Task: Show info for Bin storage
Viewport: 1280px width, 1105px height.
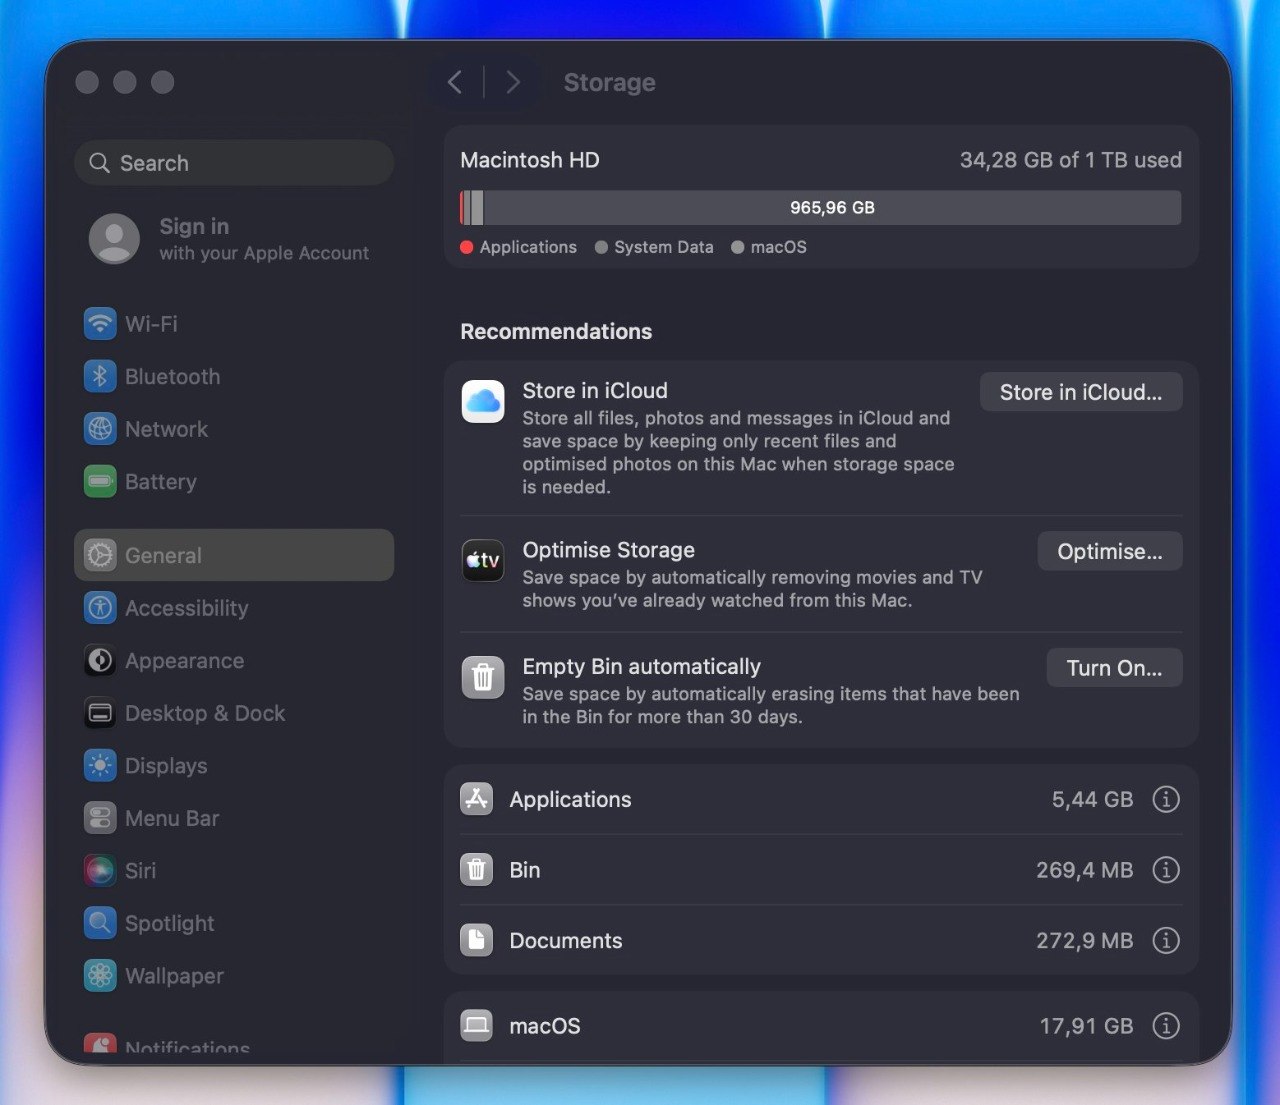Action: 1166,870
